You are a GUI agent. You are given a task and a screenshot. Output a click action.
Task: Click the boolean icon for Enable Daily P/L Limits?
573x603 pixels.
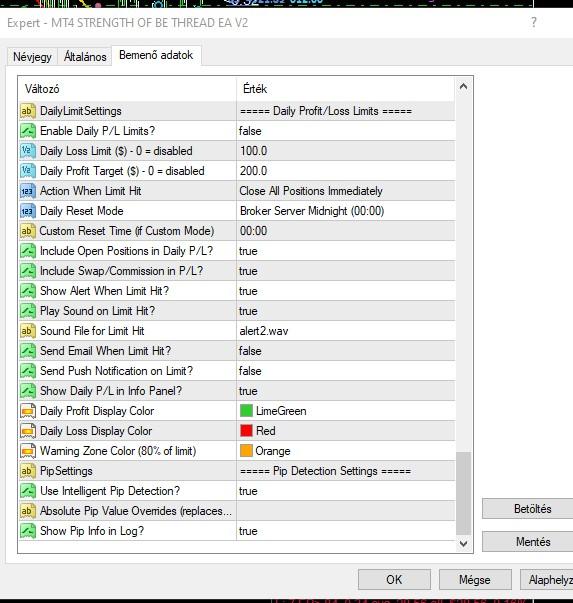pos(28,131)
